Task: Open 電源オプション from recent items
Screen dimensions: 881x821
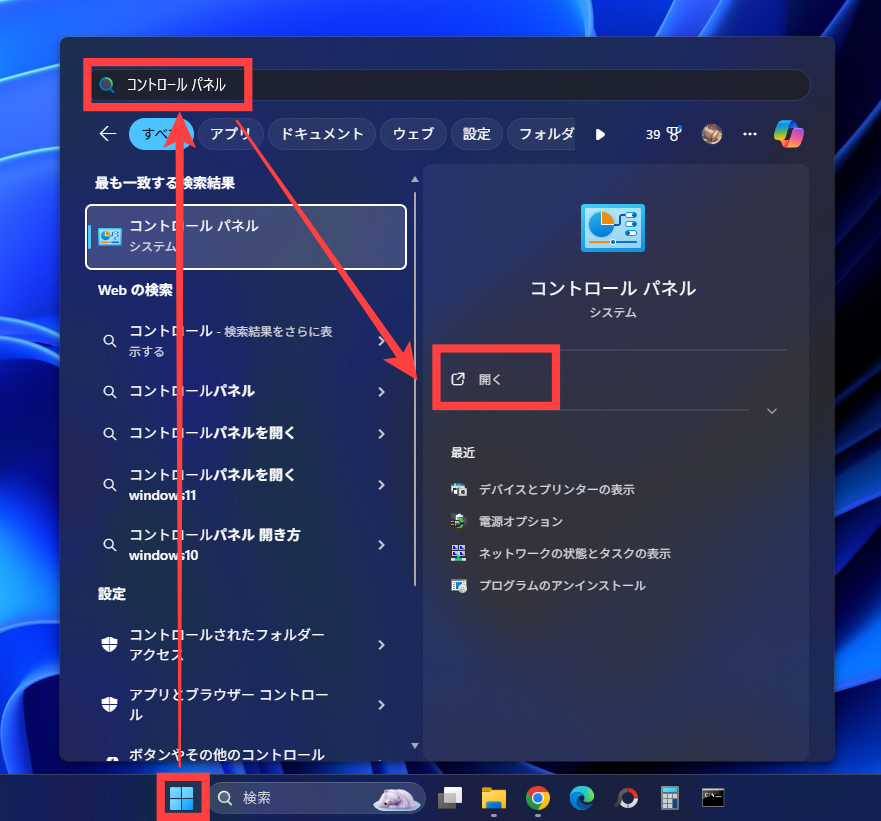Action: [521, 520]
